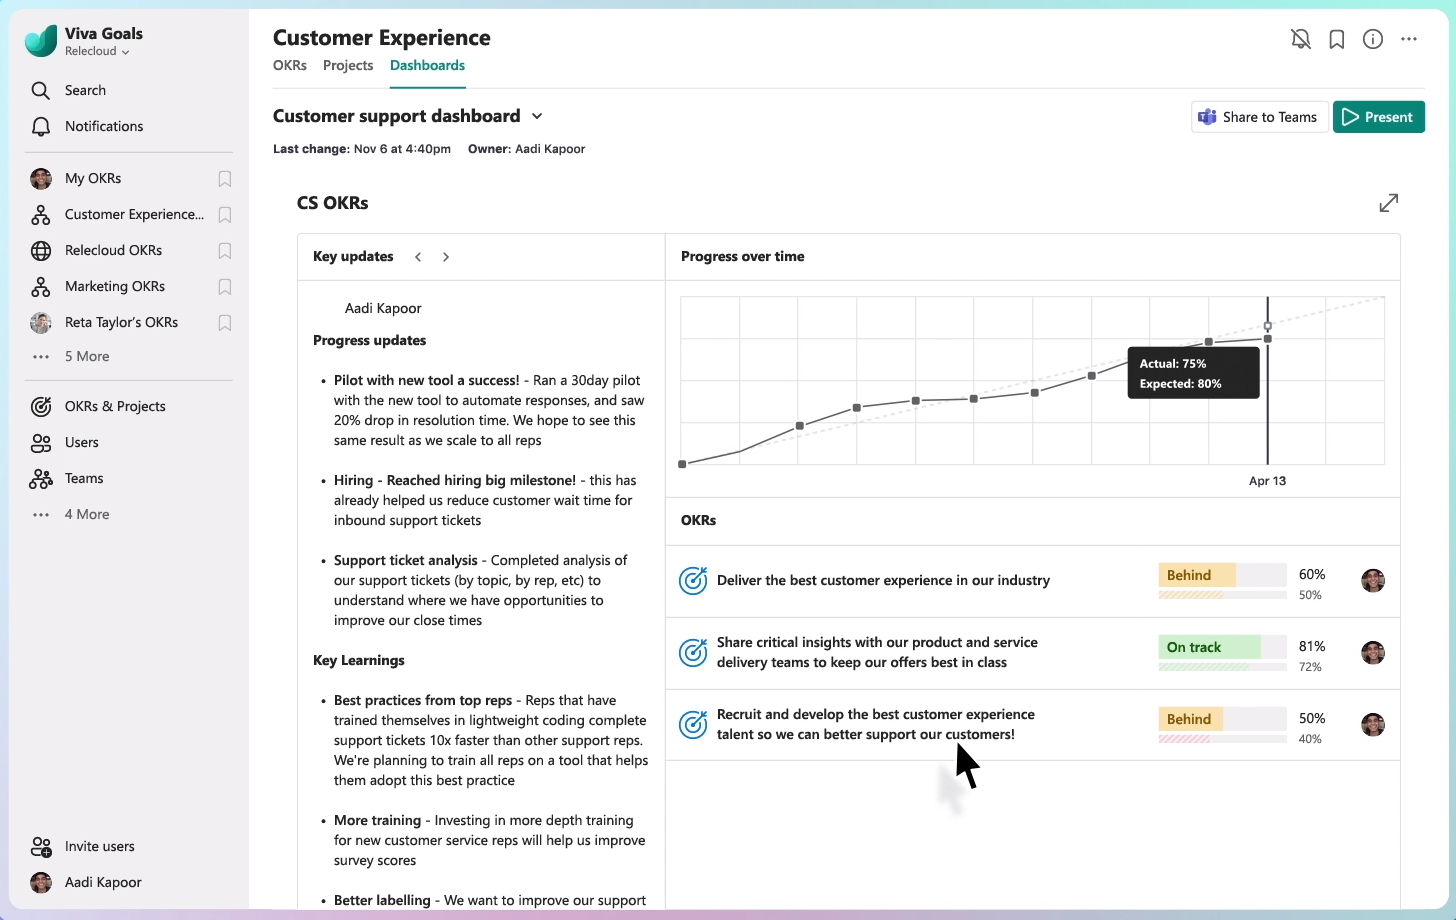Switch to the OKRs tab

pyautogui.click(x=290, y=65)
